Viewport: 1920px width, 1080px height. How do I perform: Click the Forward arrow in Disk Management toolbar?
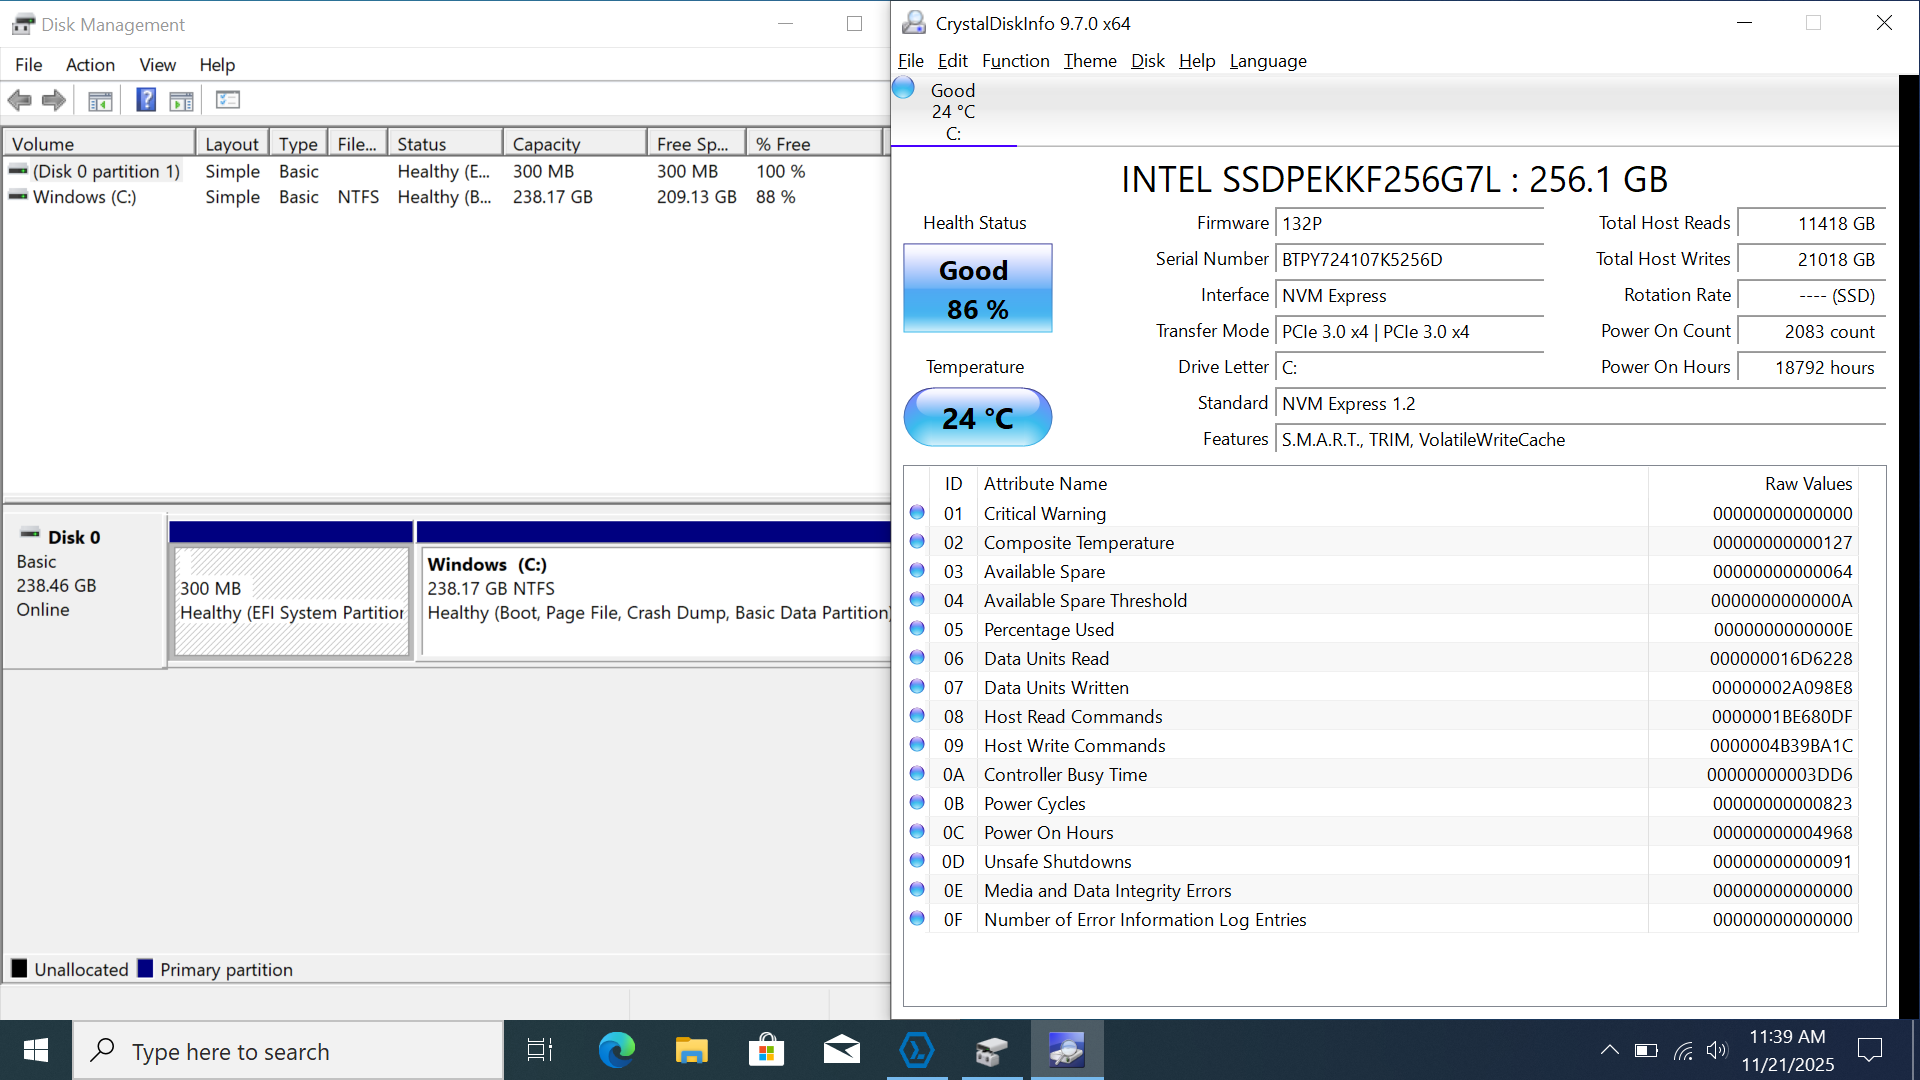pyautogui.click(x=54, y=100)
